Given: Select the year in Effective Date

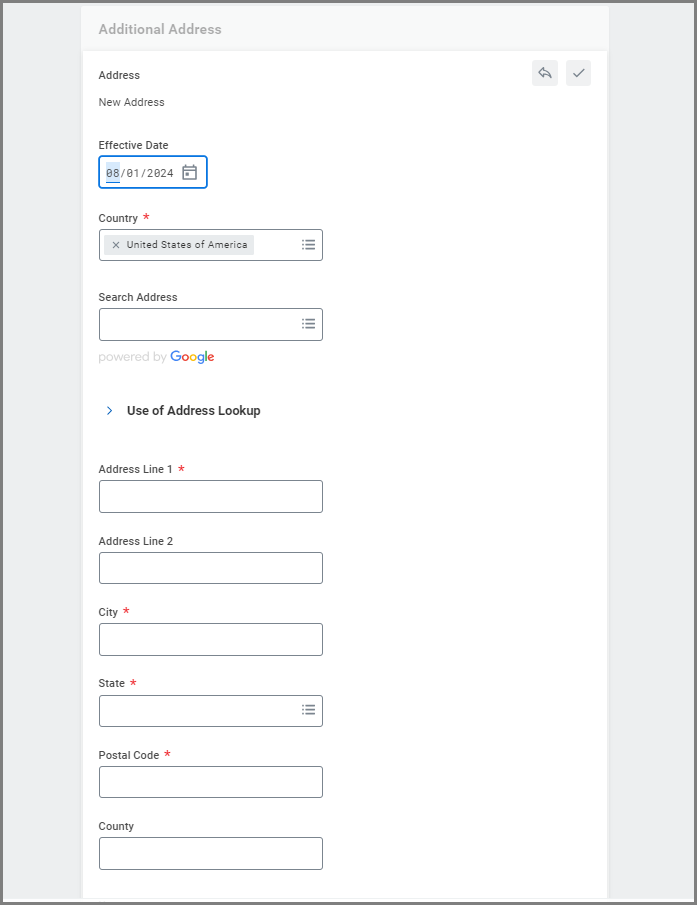Looking at the screenshot, I should (x=160, y=173).
